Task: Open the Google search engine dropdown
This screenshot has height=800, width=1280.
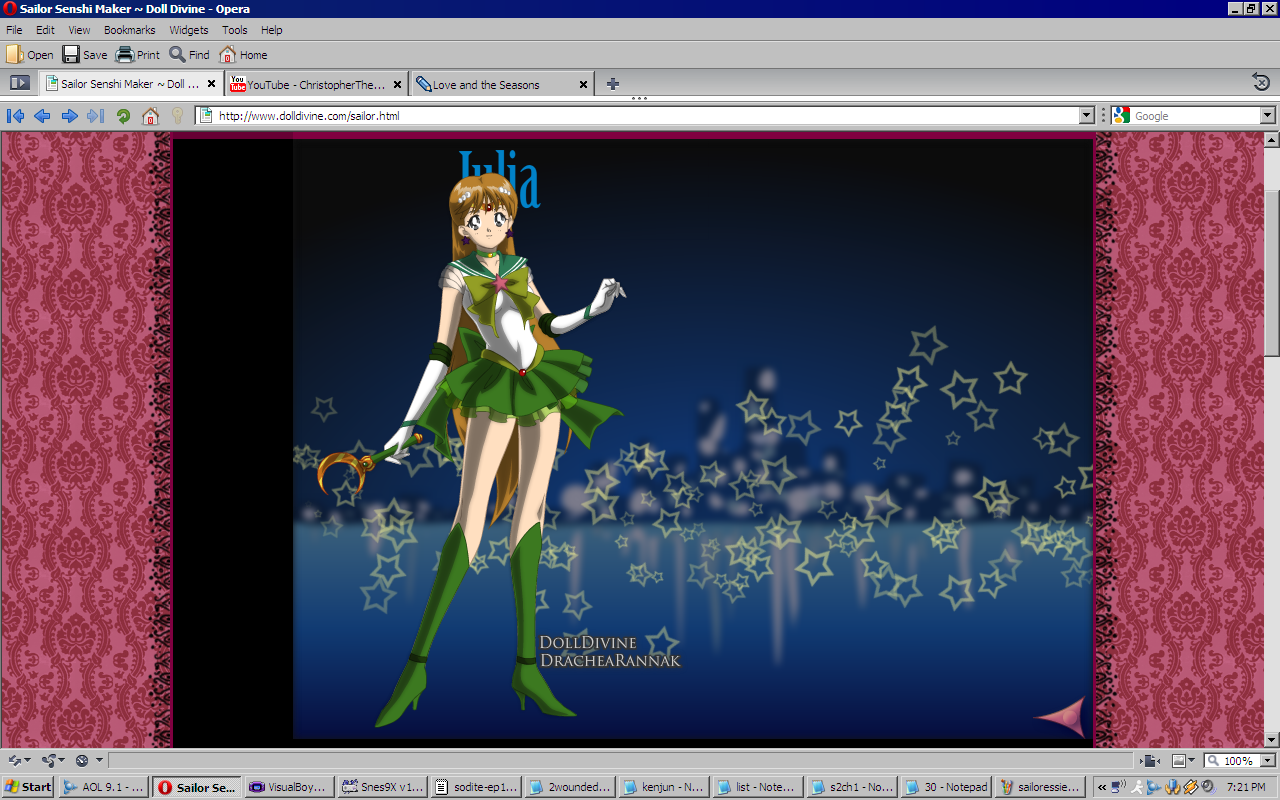Action: tap(1267, 116)
